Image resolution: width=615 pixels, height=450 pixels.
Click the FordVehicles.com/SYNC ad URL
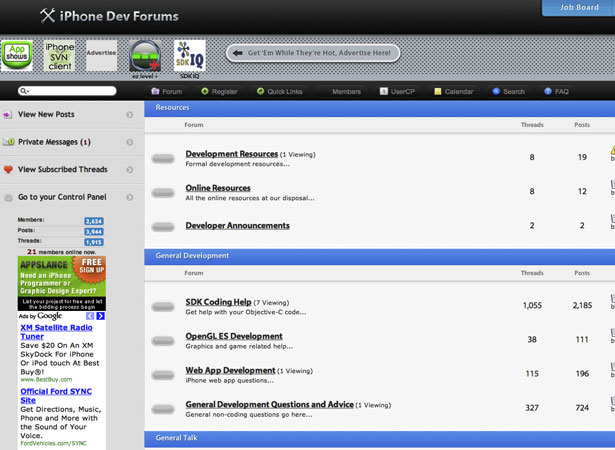coord(53,443)
